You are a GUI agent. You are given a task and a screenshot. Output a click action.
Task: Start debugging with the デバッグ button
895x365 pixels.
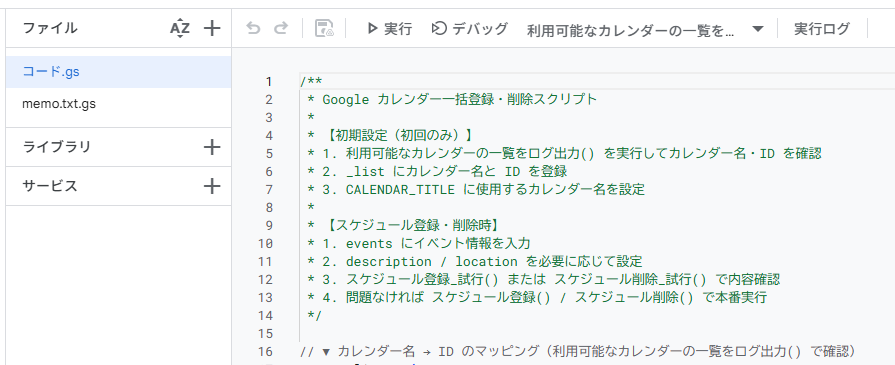[469, 29]
